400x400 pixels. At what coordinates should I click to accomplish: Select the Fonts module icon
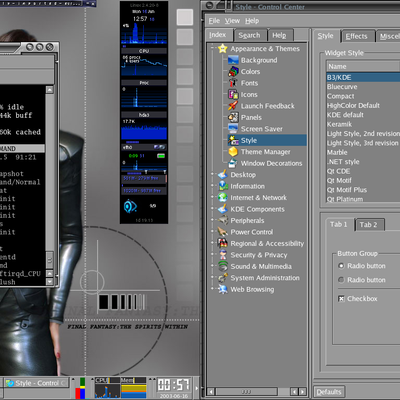(x=233, y=83)
